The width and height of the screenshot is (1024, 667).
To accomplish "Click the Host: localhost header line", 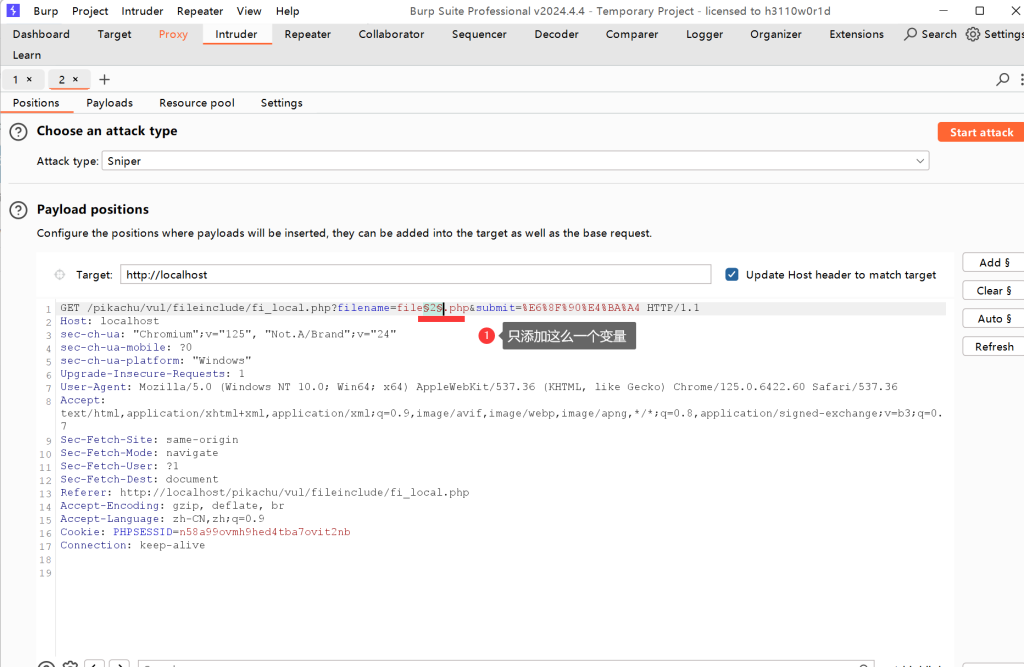I will pos(110,321).
